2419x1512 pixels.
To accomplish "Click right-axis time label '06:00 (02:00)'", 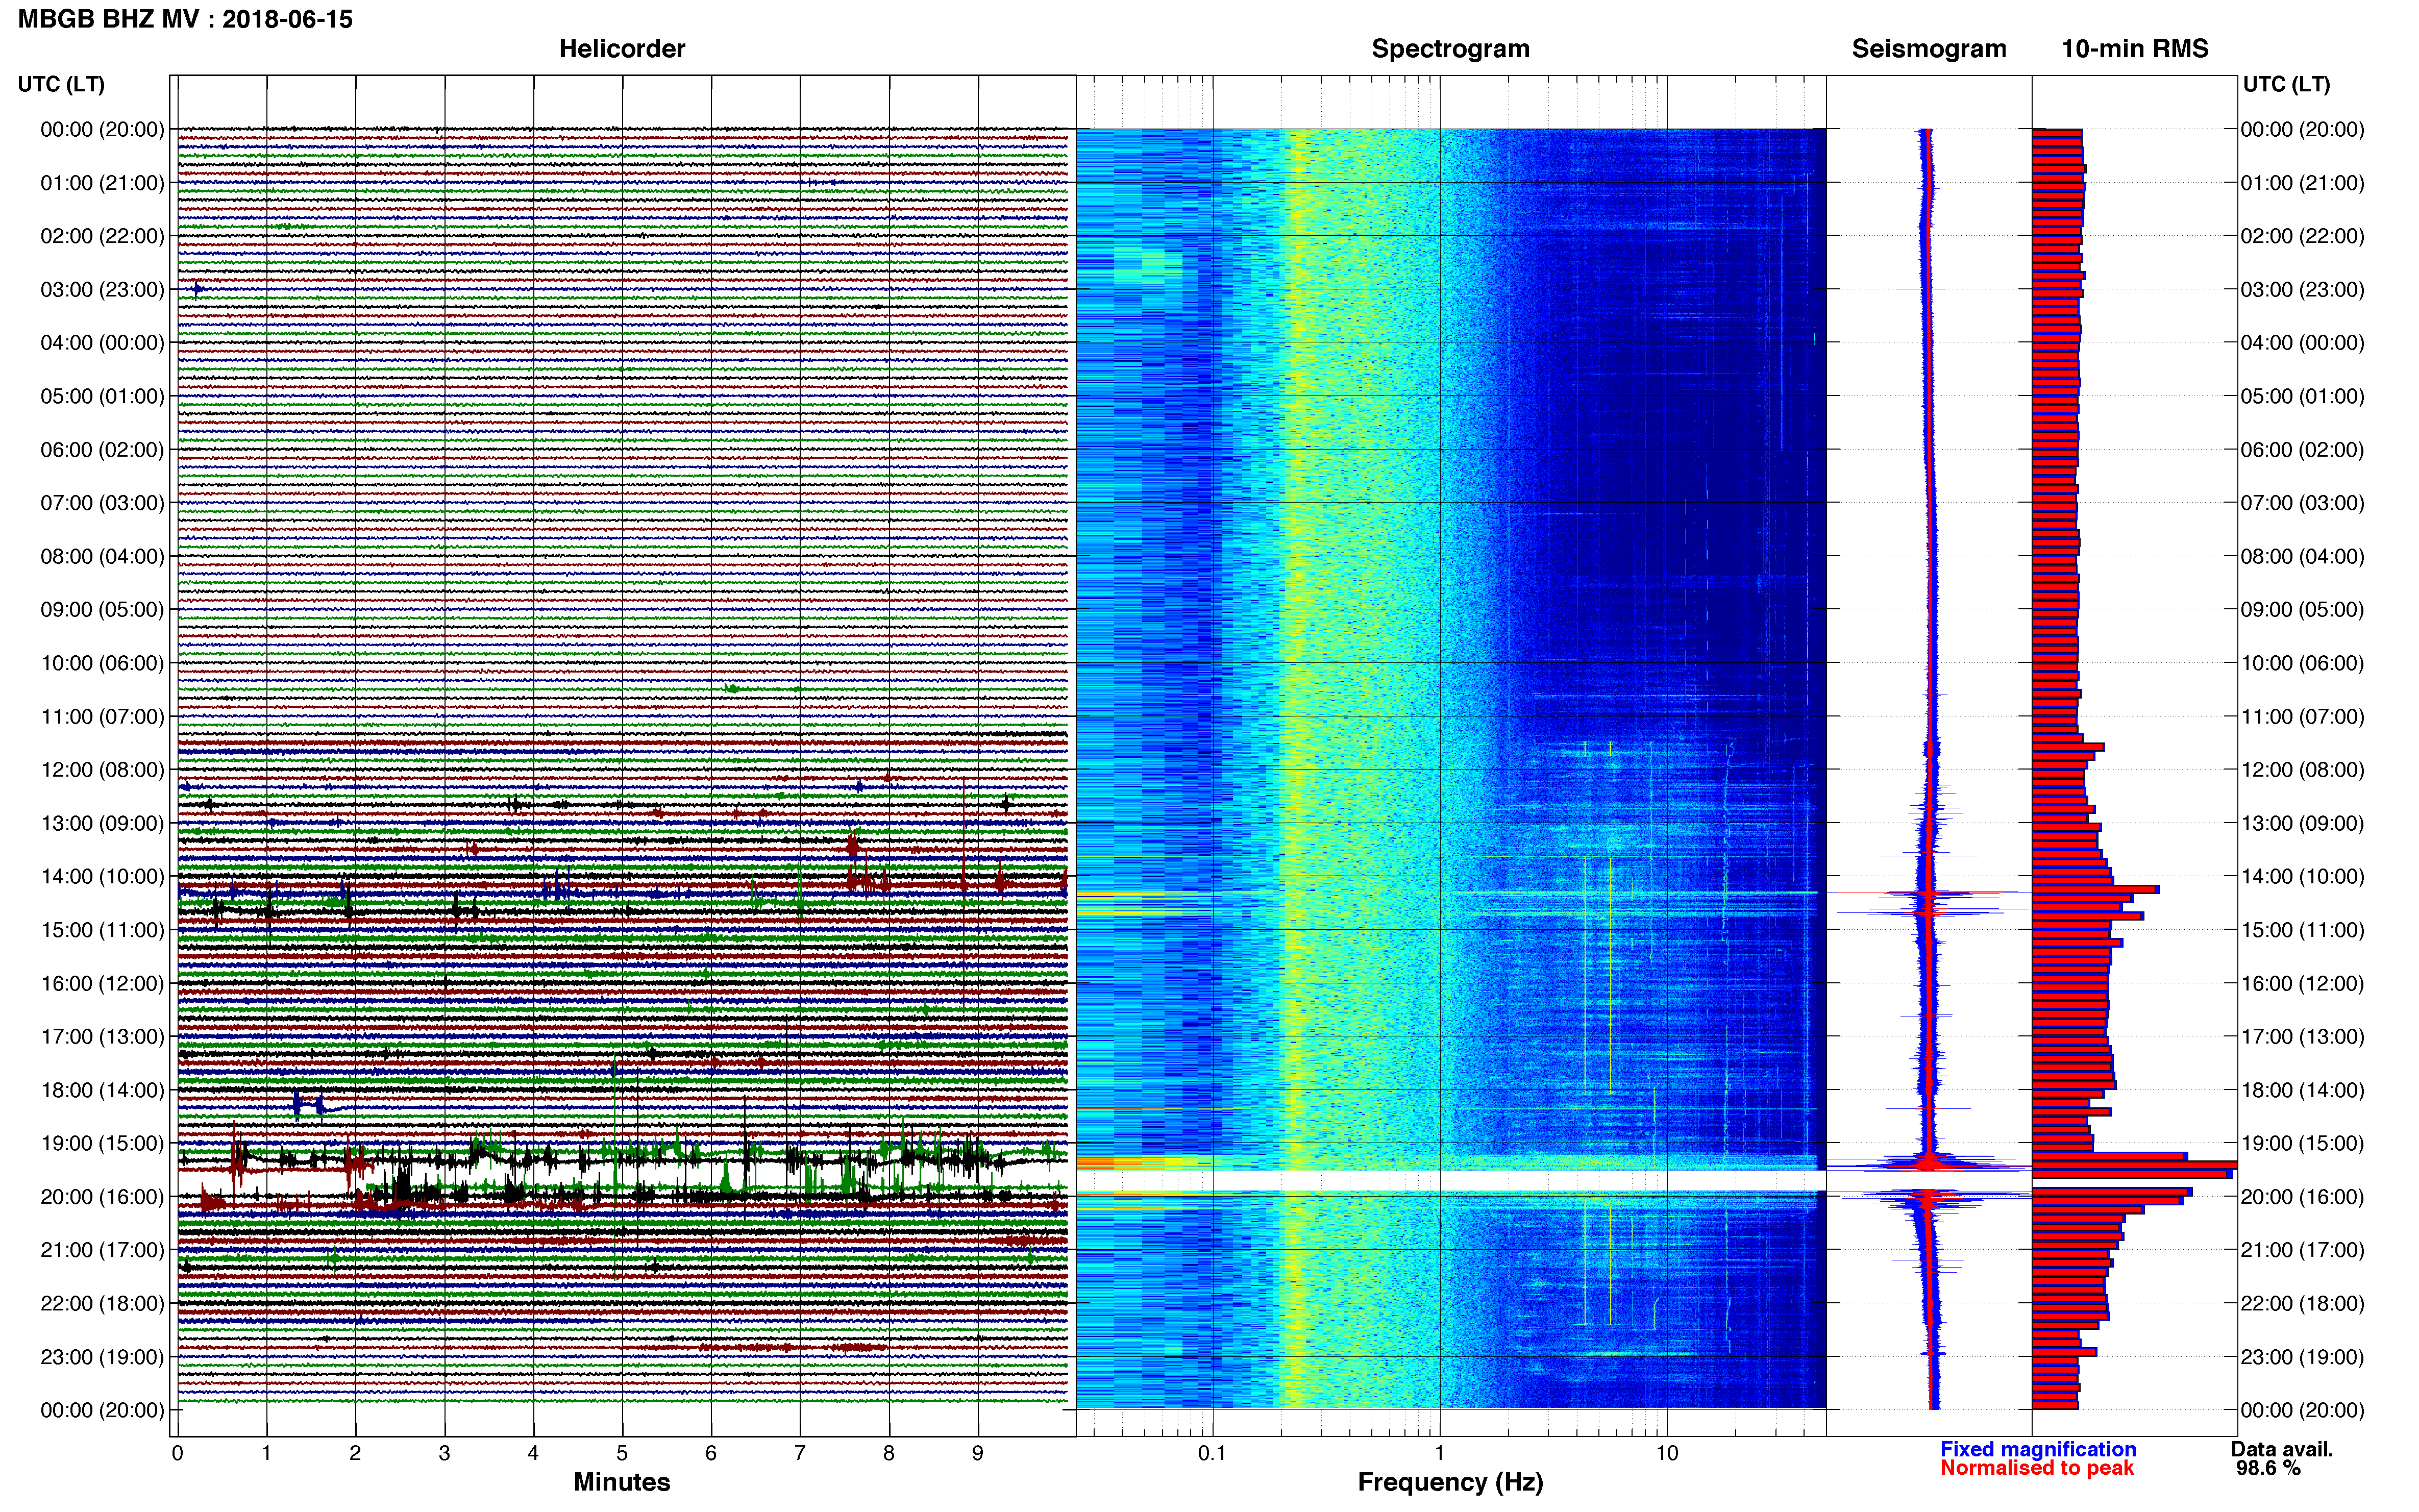I will (2302, 450).
